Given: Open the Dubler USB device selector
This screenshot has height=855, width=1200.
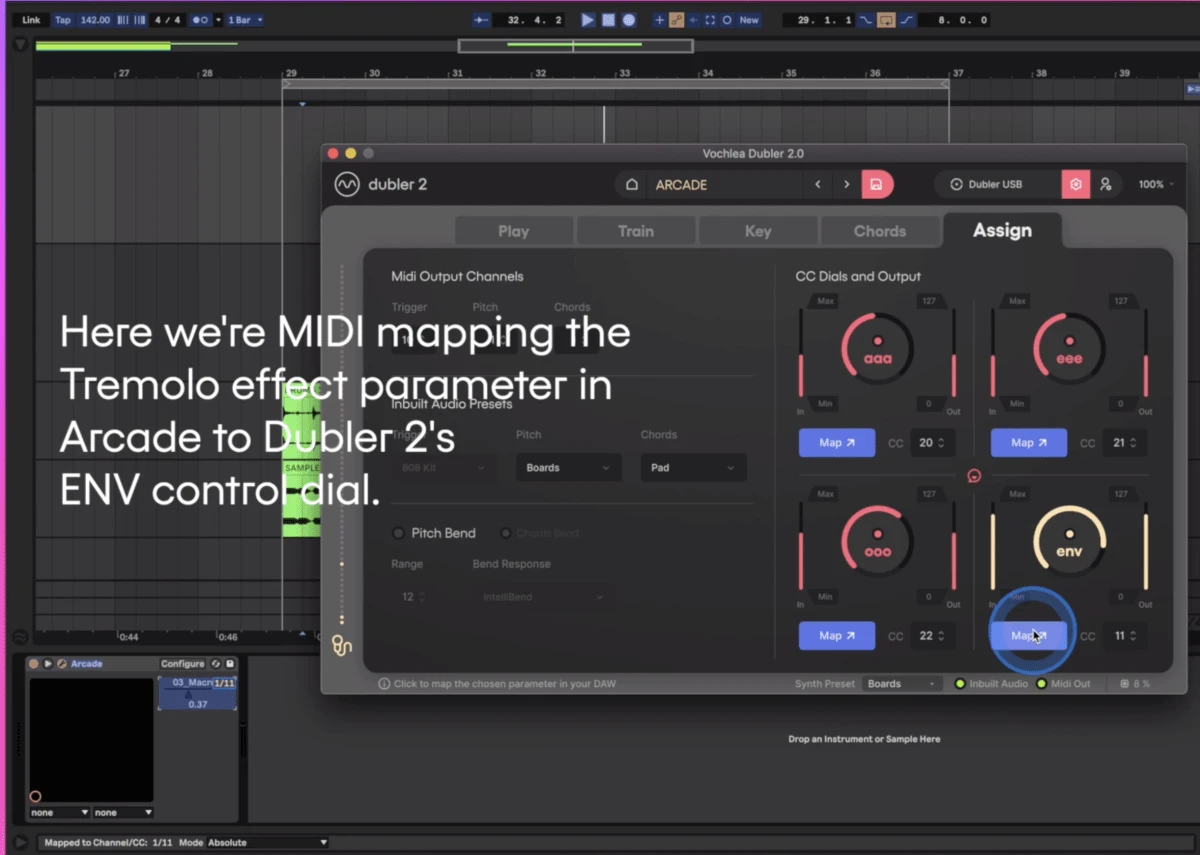Looking at the screenshot, I should [x=998, y=184].
